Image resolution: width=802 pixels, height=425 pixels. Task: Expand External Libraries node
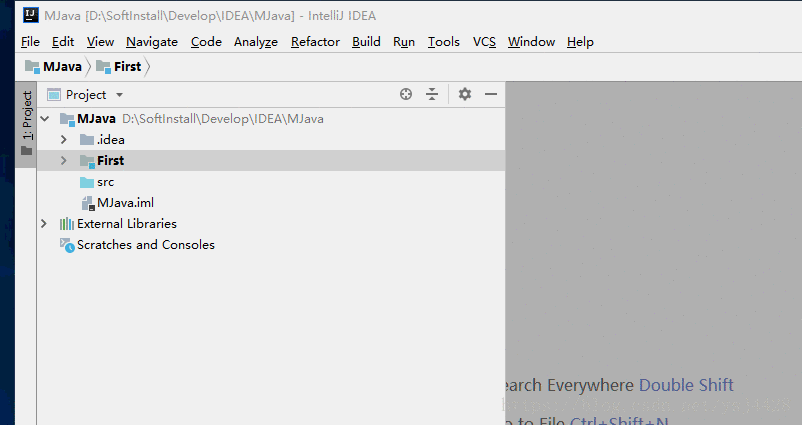(x=44, y=223)
